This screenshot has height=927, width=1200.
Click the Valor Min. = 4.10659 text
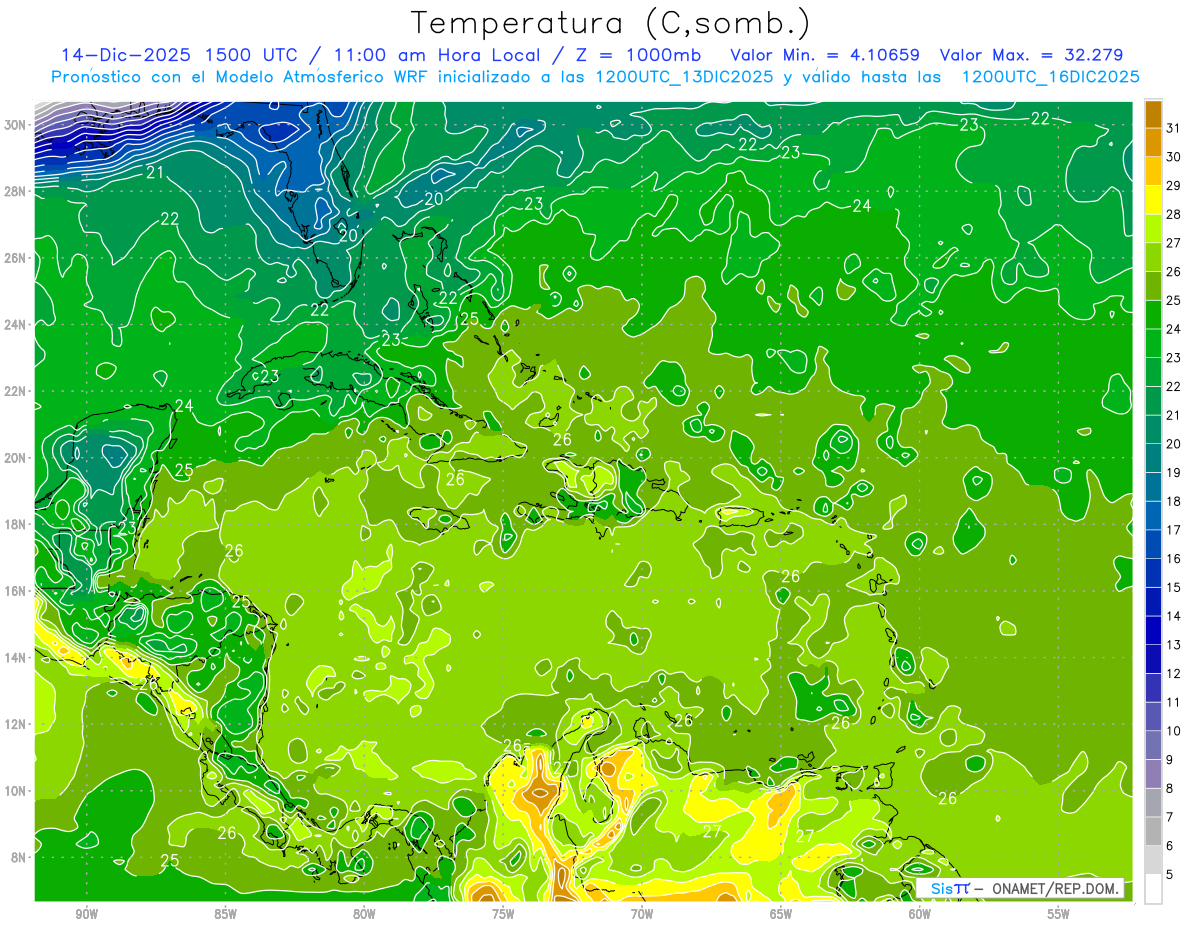click(825, 55)
